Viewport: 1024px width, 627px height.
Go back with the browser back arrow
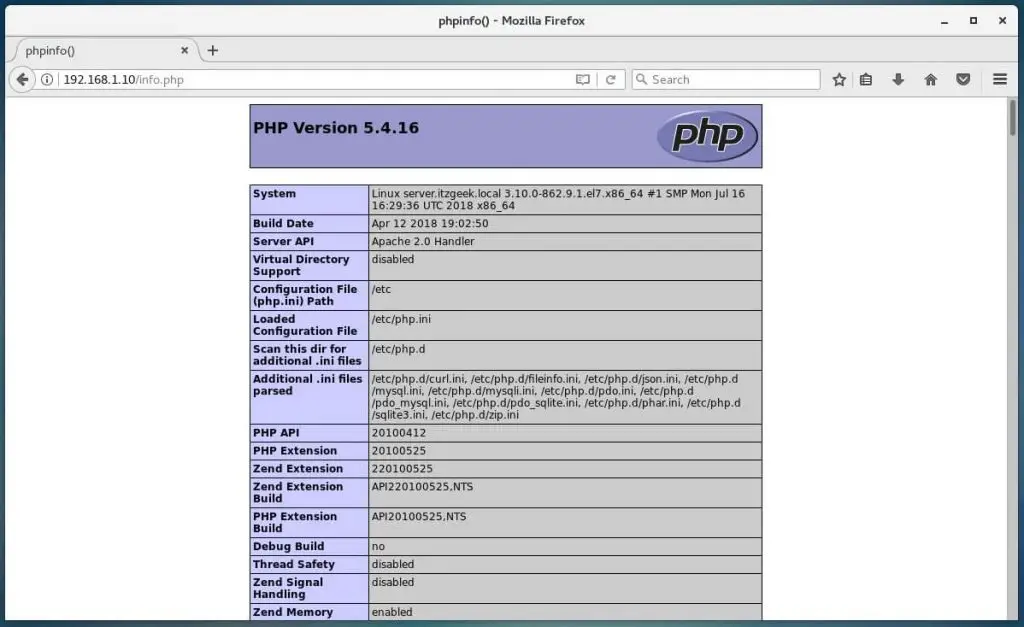pos(22,79)
